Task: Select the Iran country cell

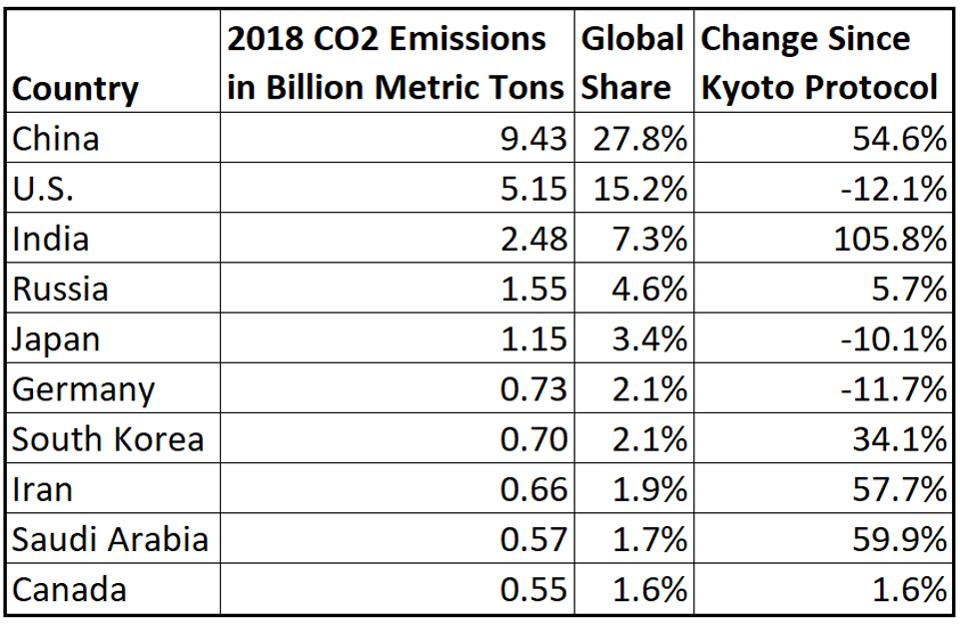Action: tap(42, 488)
